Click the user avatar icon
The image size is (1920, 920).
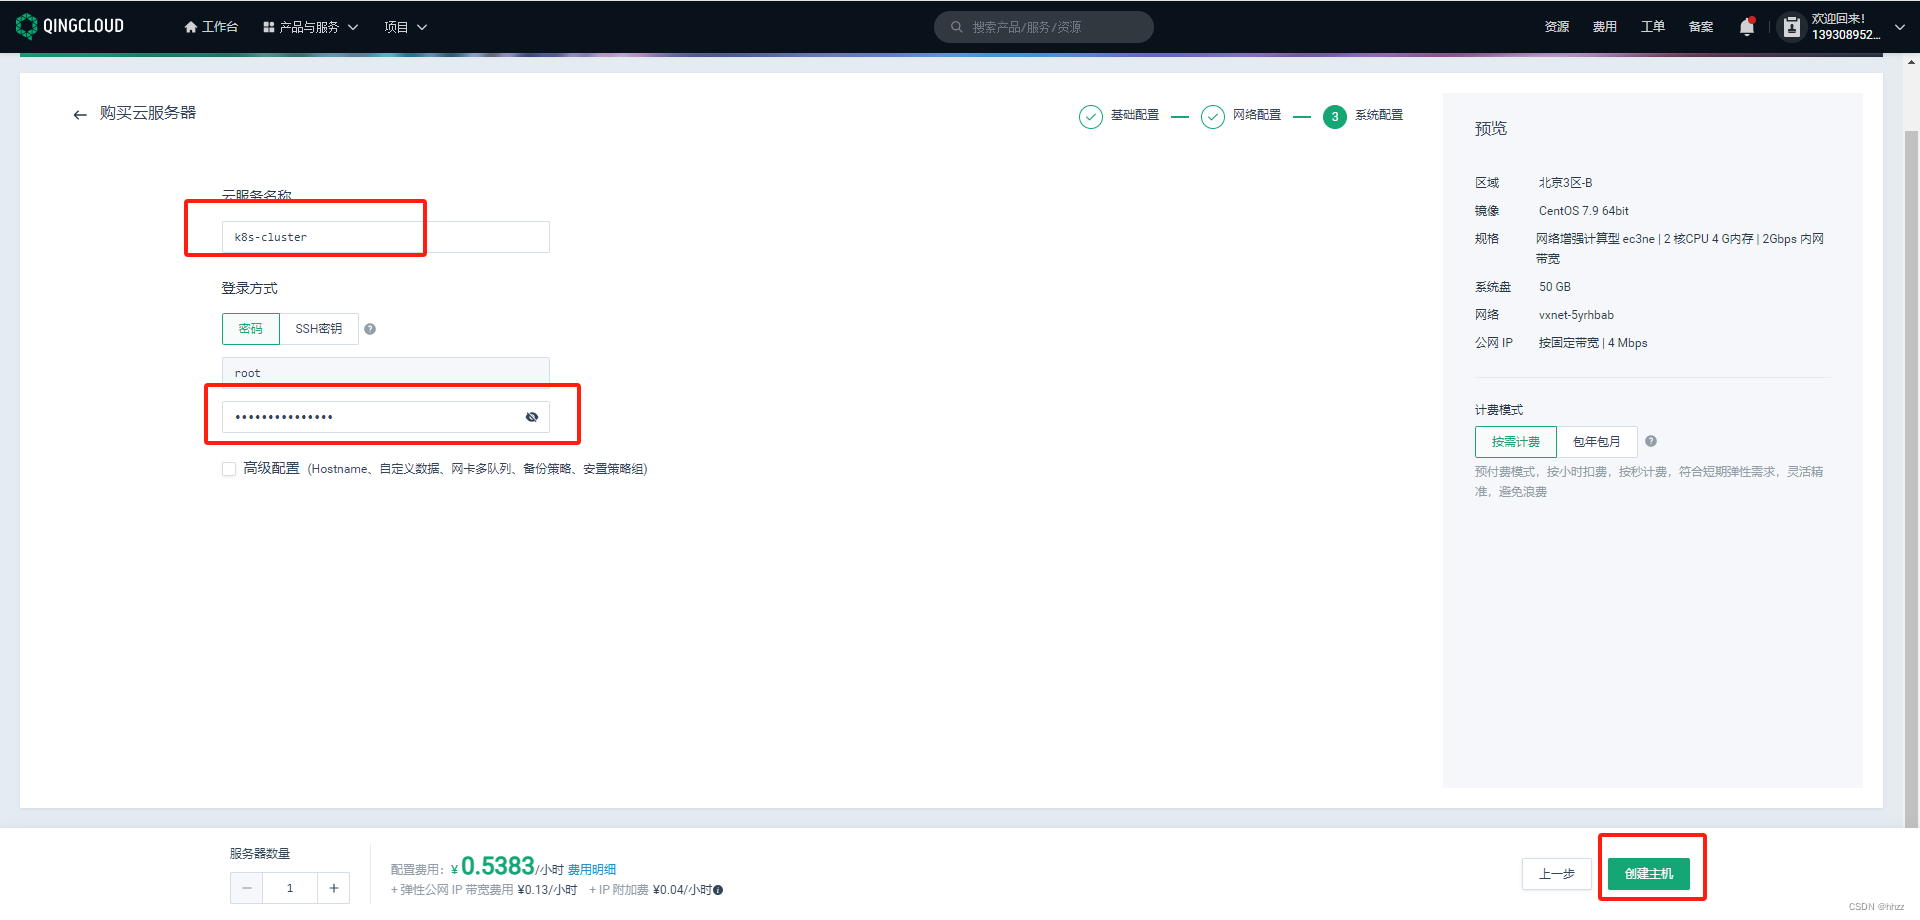(x=1792, y=27)
